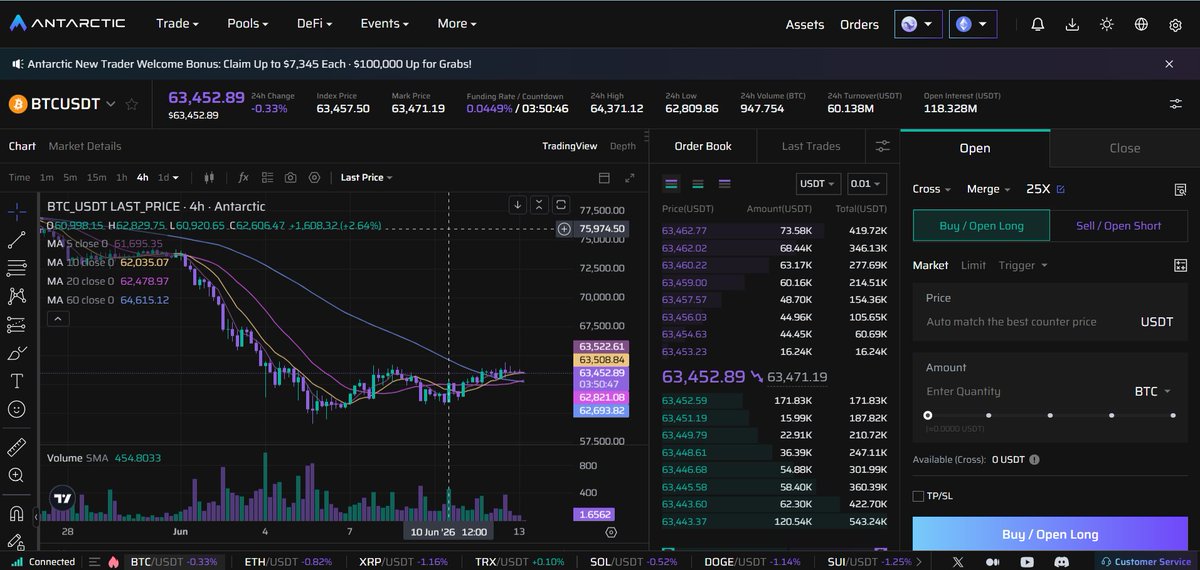Screen dimensions: 1200x570
Task: Open the 0.01 price precision dropdown
Action: coord(866,184)
